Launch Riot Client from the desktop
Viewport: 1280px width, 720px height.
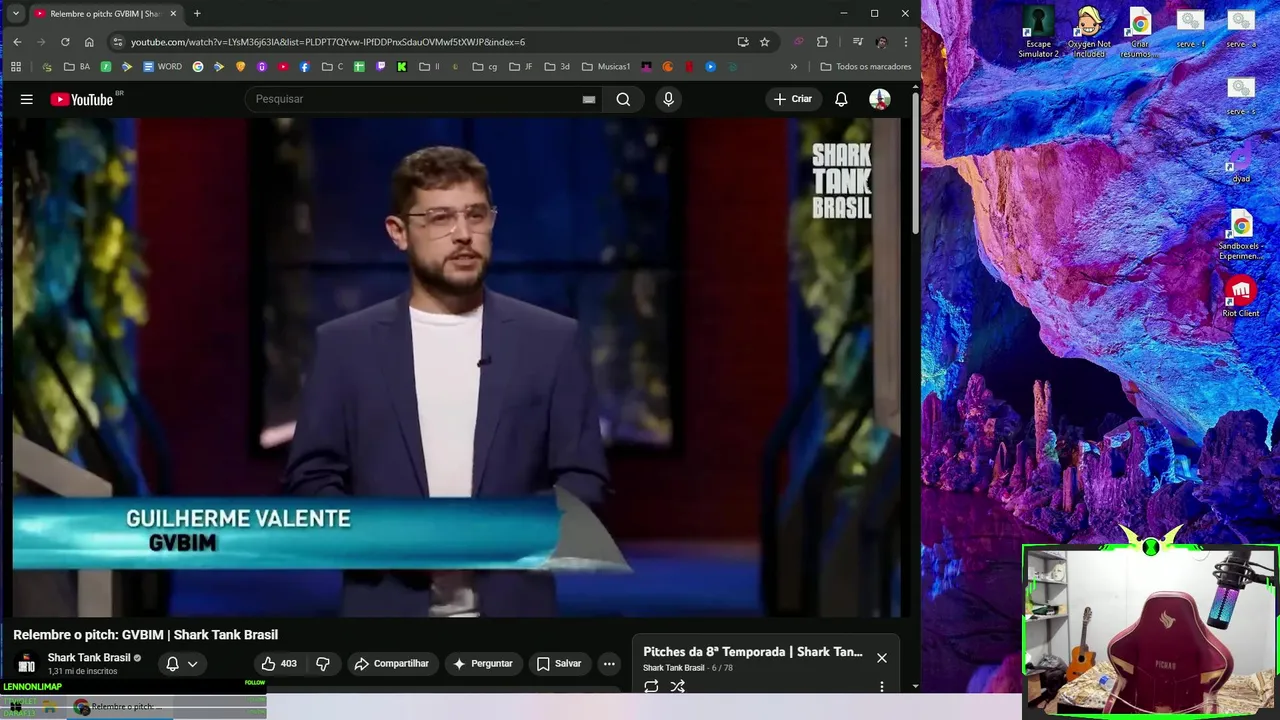(1241, 298)
